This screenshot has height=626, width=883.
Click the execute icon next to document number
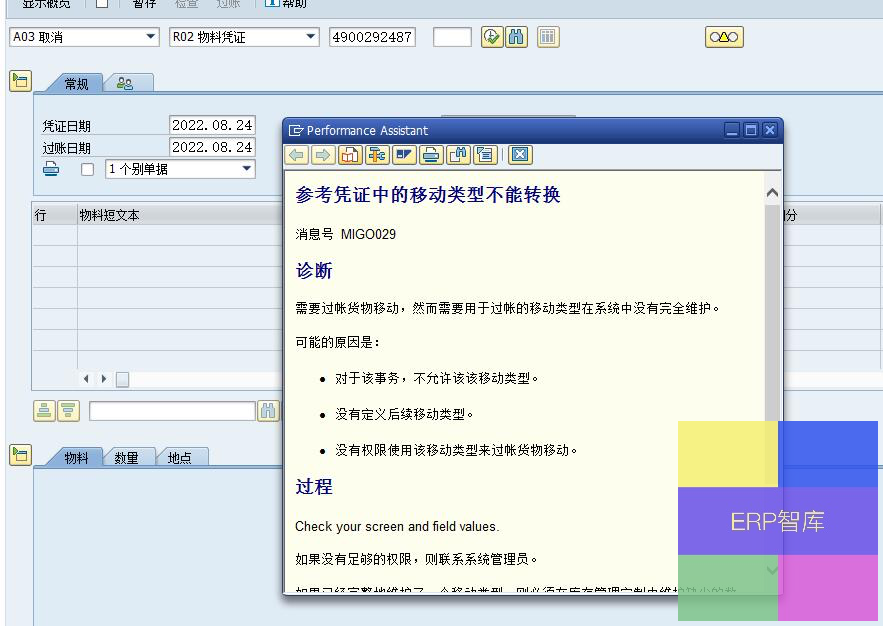coord(491,37)
